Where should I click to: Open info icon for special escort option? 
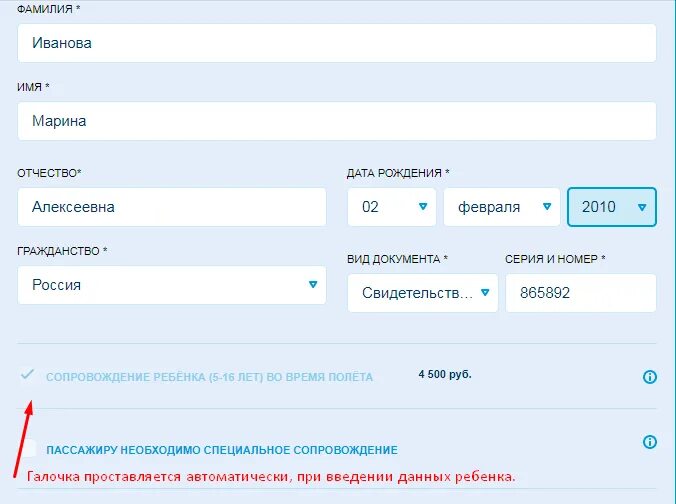pos(650,442)
